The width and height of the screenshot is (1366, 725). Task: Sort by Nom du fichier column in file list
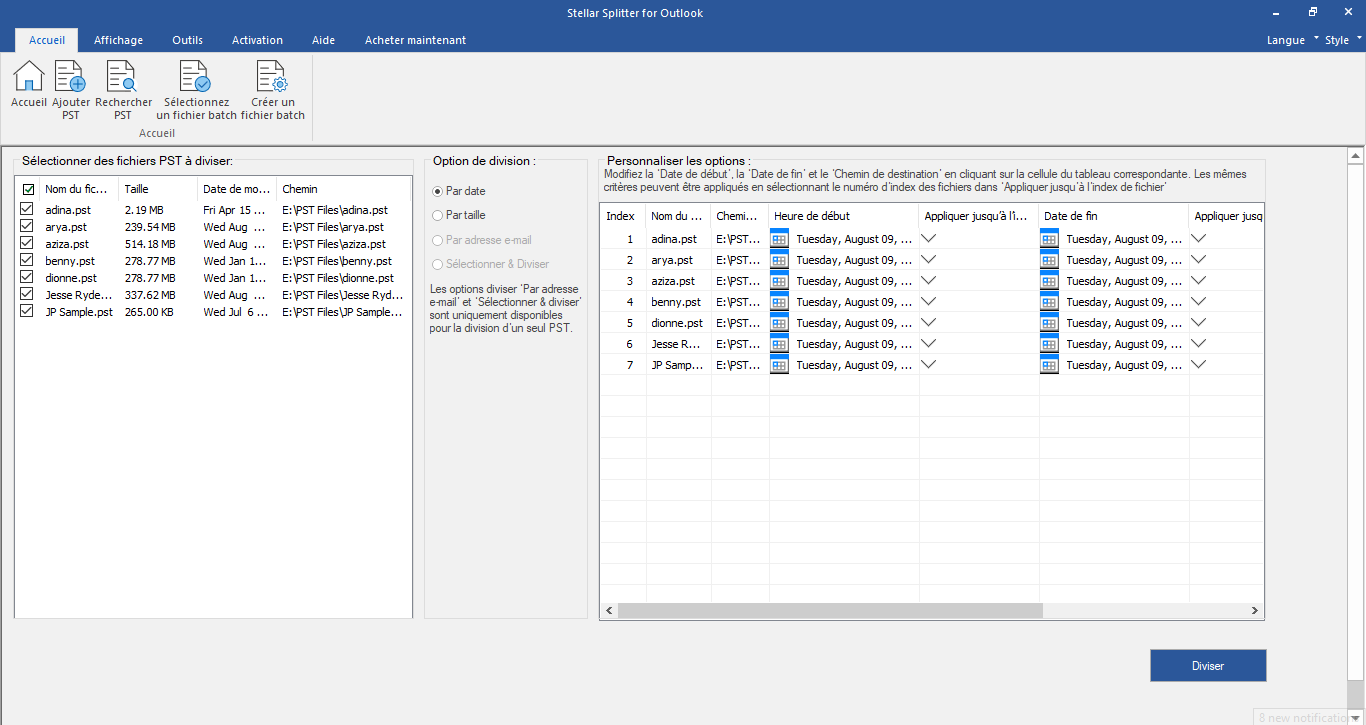(77, 189)
